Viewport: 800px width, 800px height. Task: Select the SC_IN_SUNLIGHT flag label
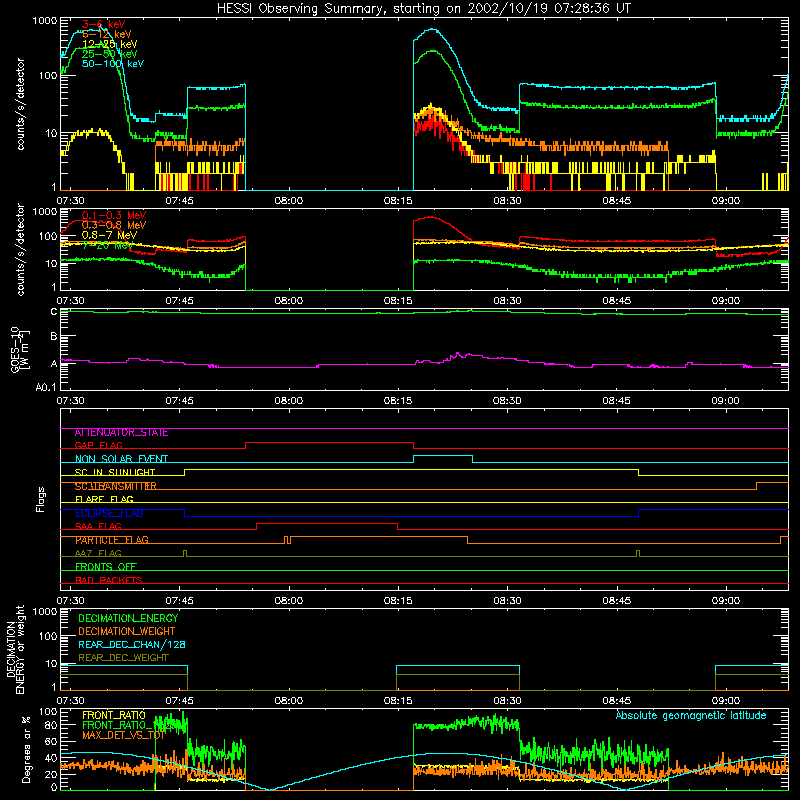click(x=115, y=472)
